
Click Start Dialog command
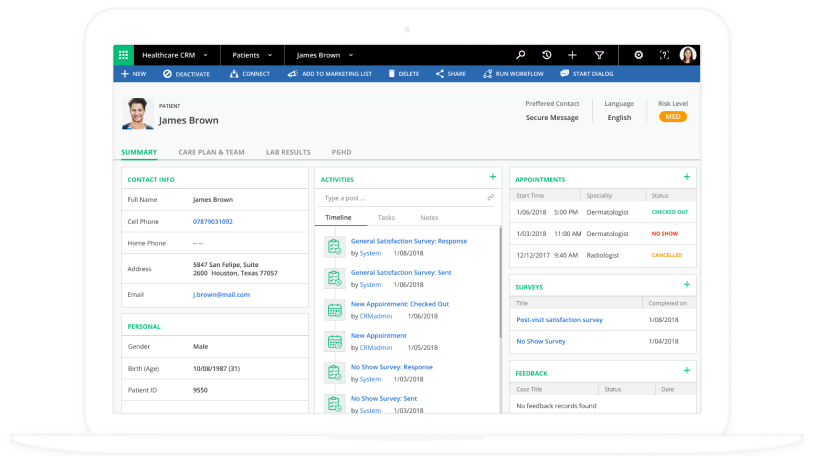[587, 74]
